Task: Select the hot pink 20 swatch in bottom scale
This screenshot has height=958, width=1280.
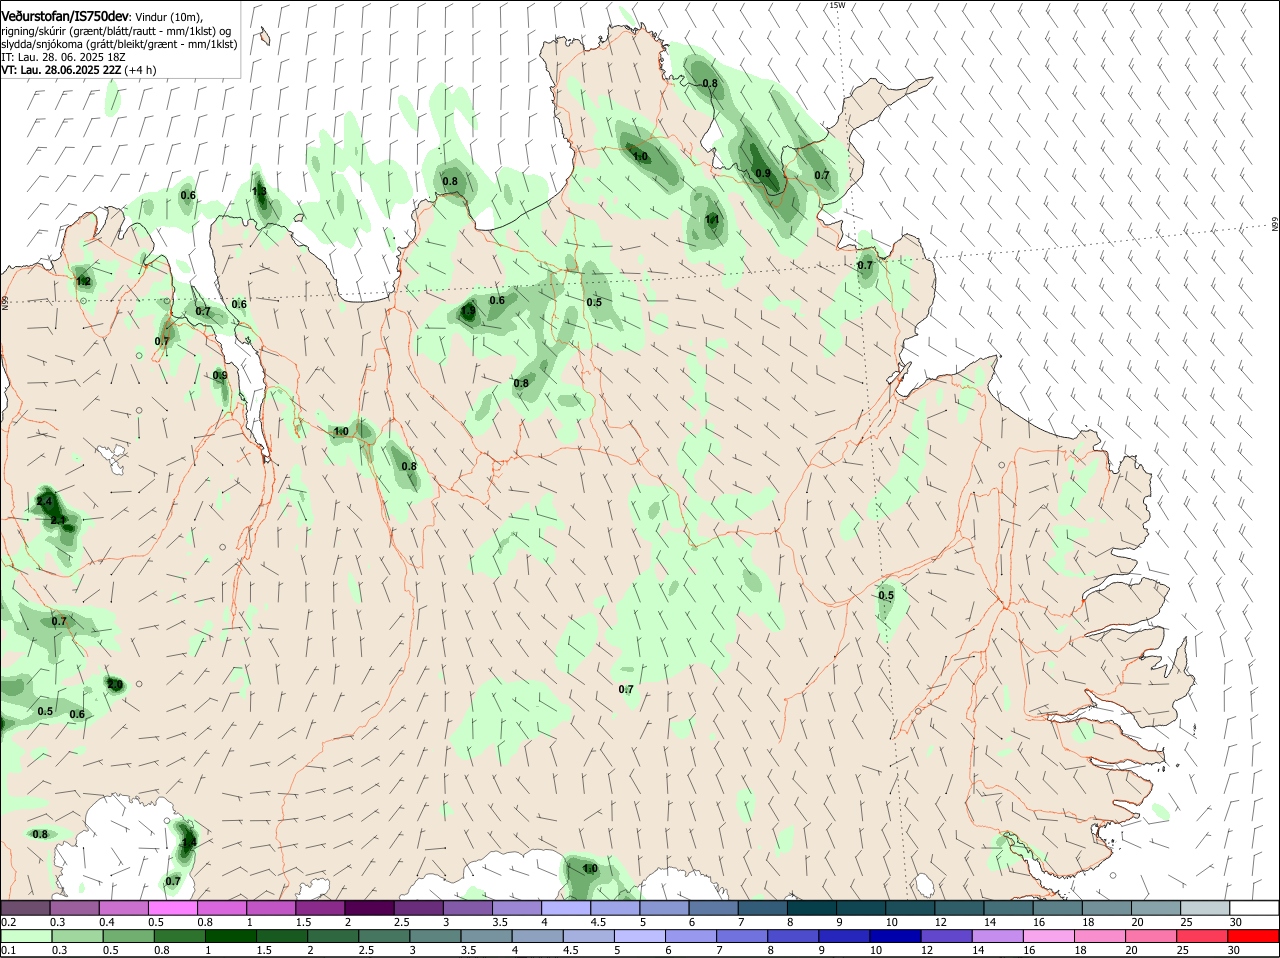Action: pyautogui.click(x=1153, y=936)
